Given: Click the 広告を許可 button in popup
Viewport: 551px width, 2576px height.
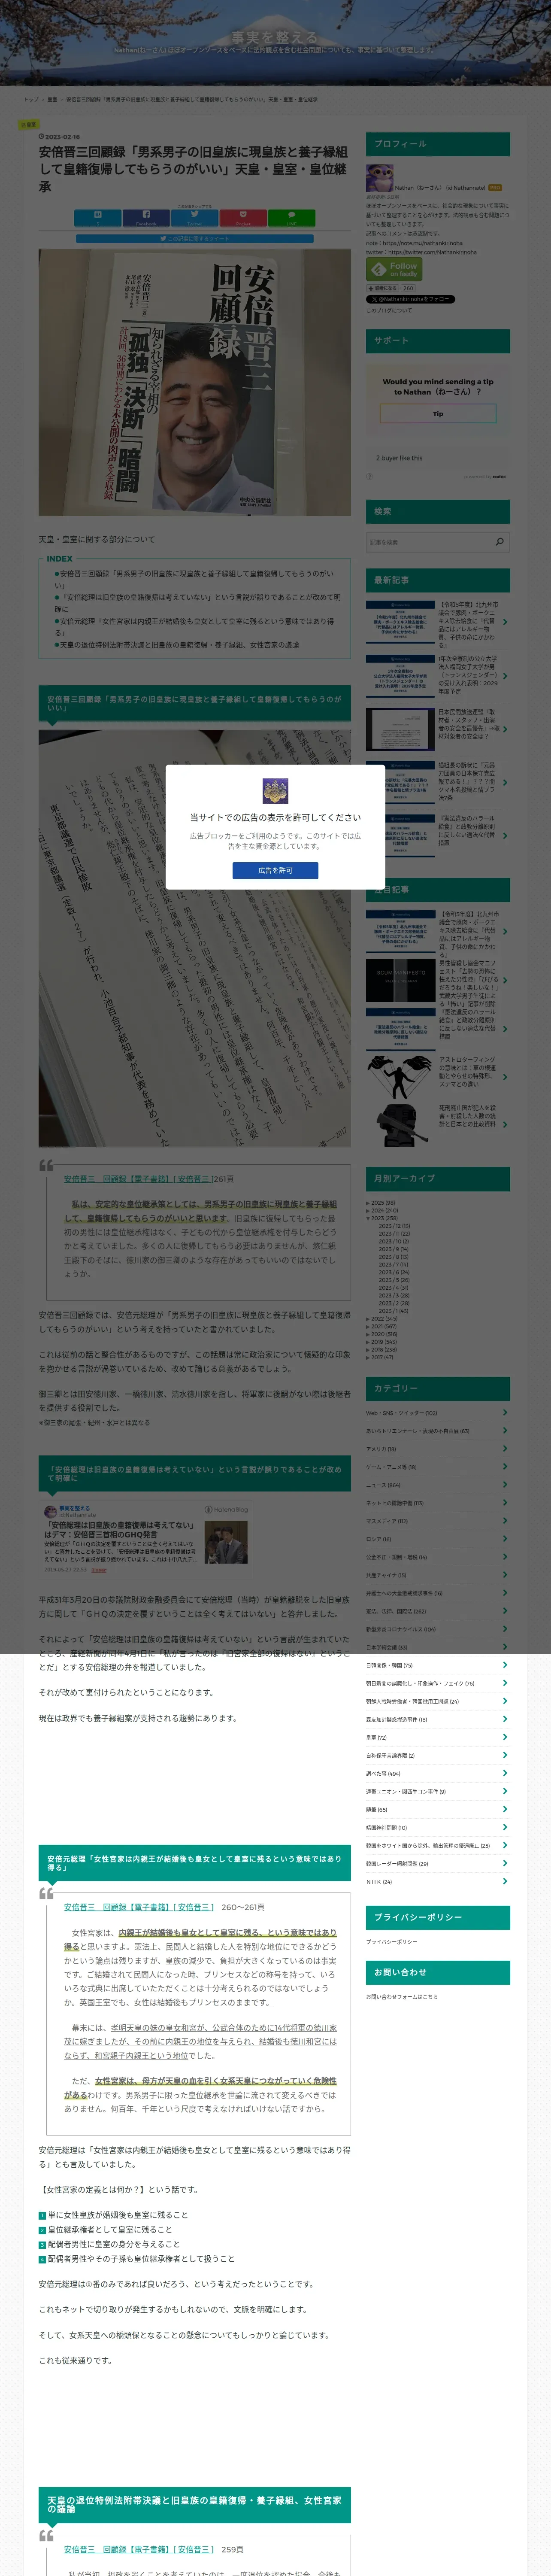Looking at the screenshot, I should pyautogui.click(x=275, y=870).
